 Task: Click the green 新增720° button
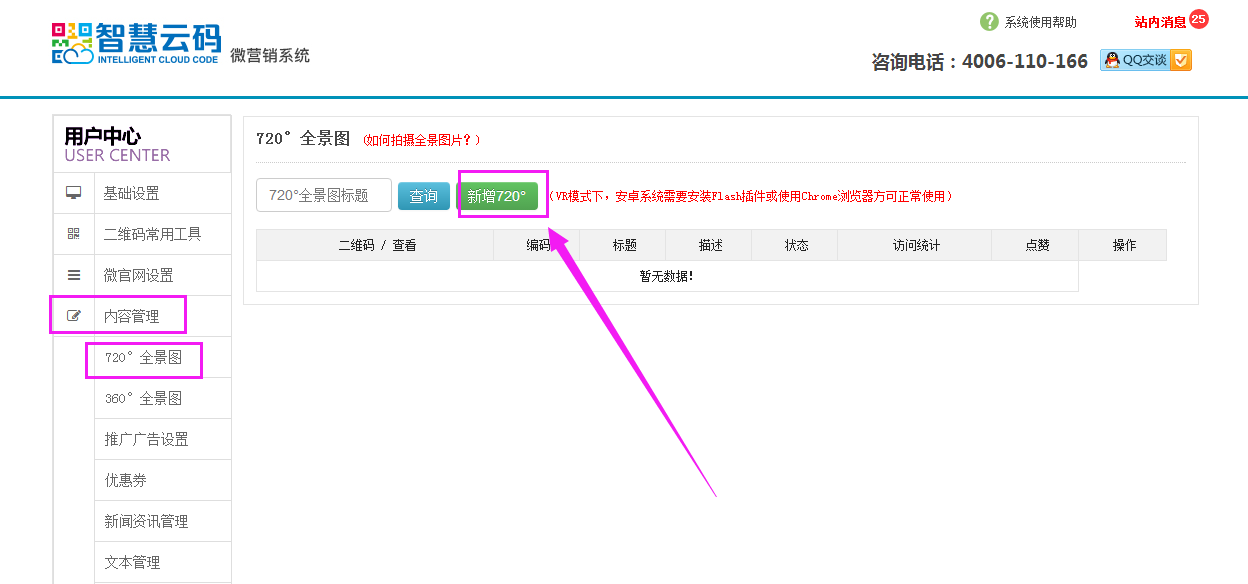pos(497,196)
